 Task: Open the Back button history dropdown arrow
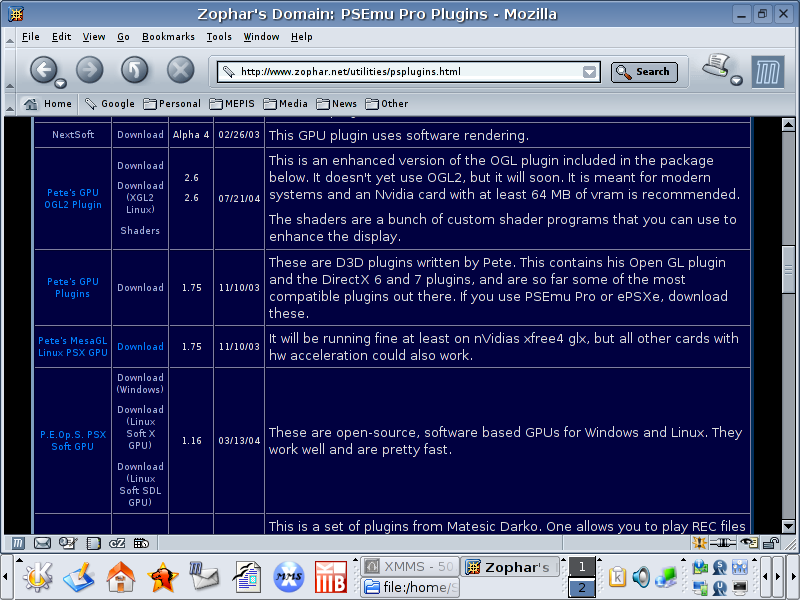pos(60,83)
